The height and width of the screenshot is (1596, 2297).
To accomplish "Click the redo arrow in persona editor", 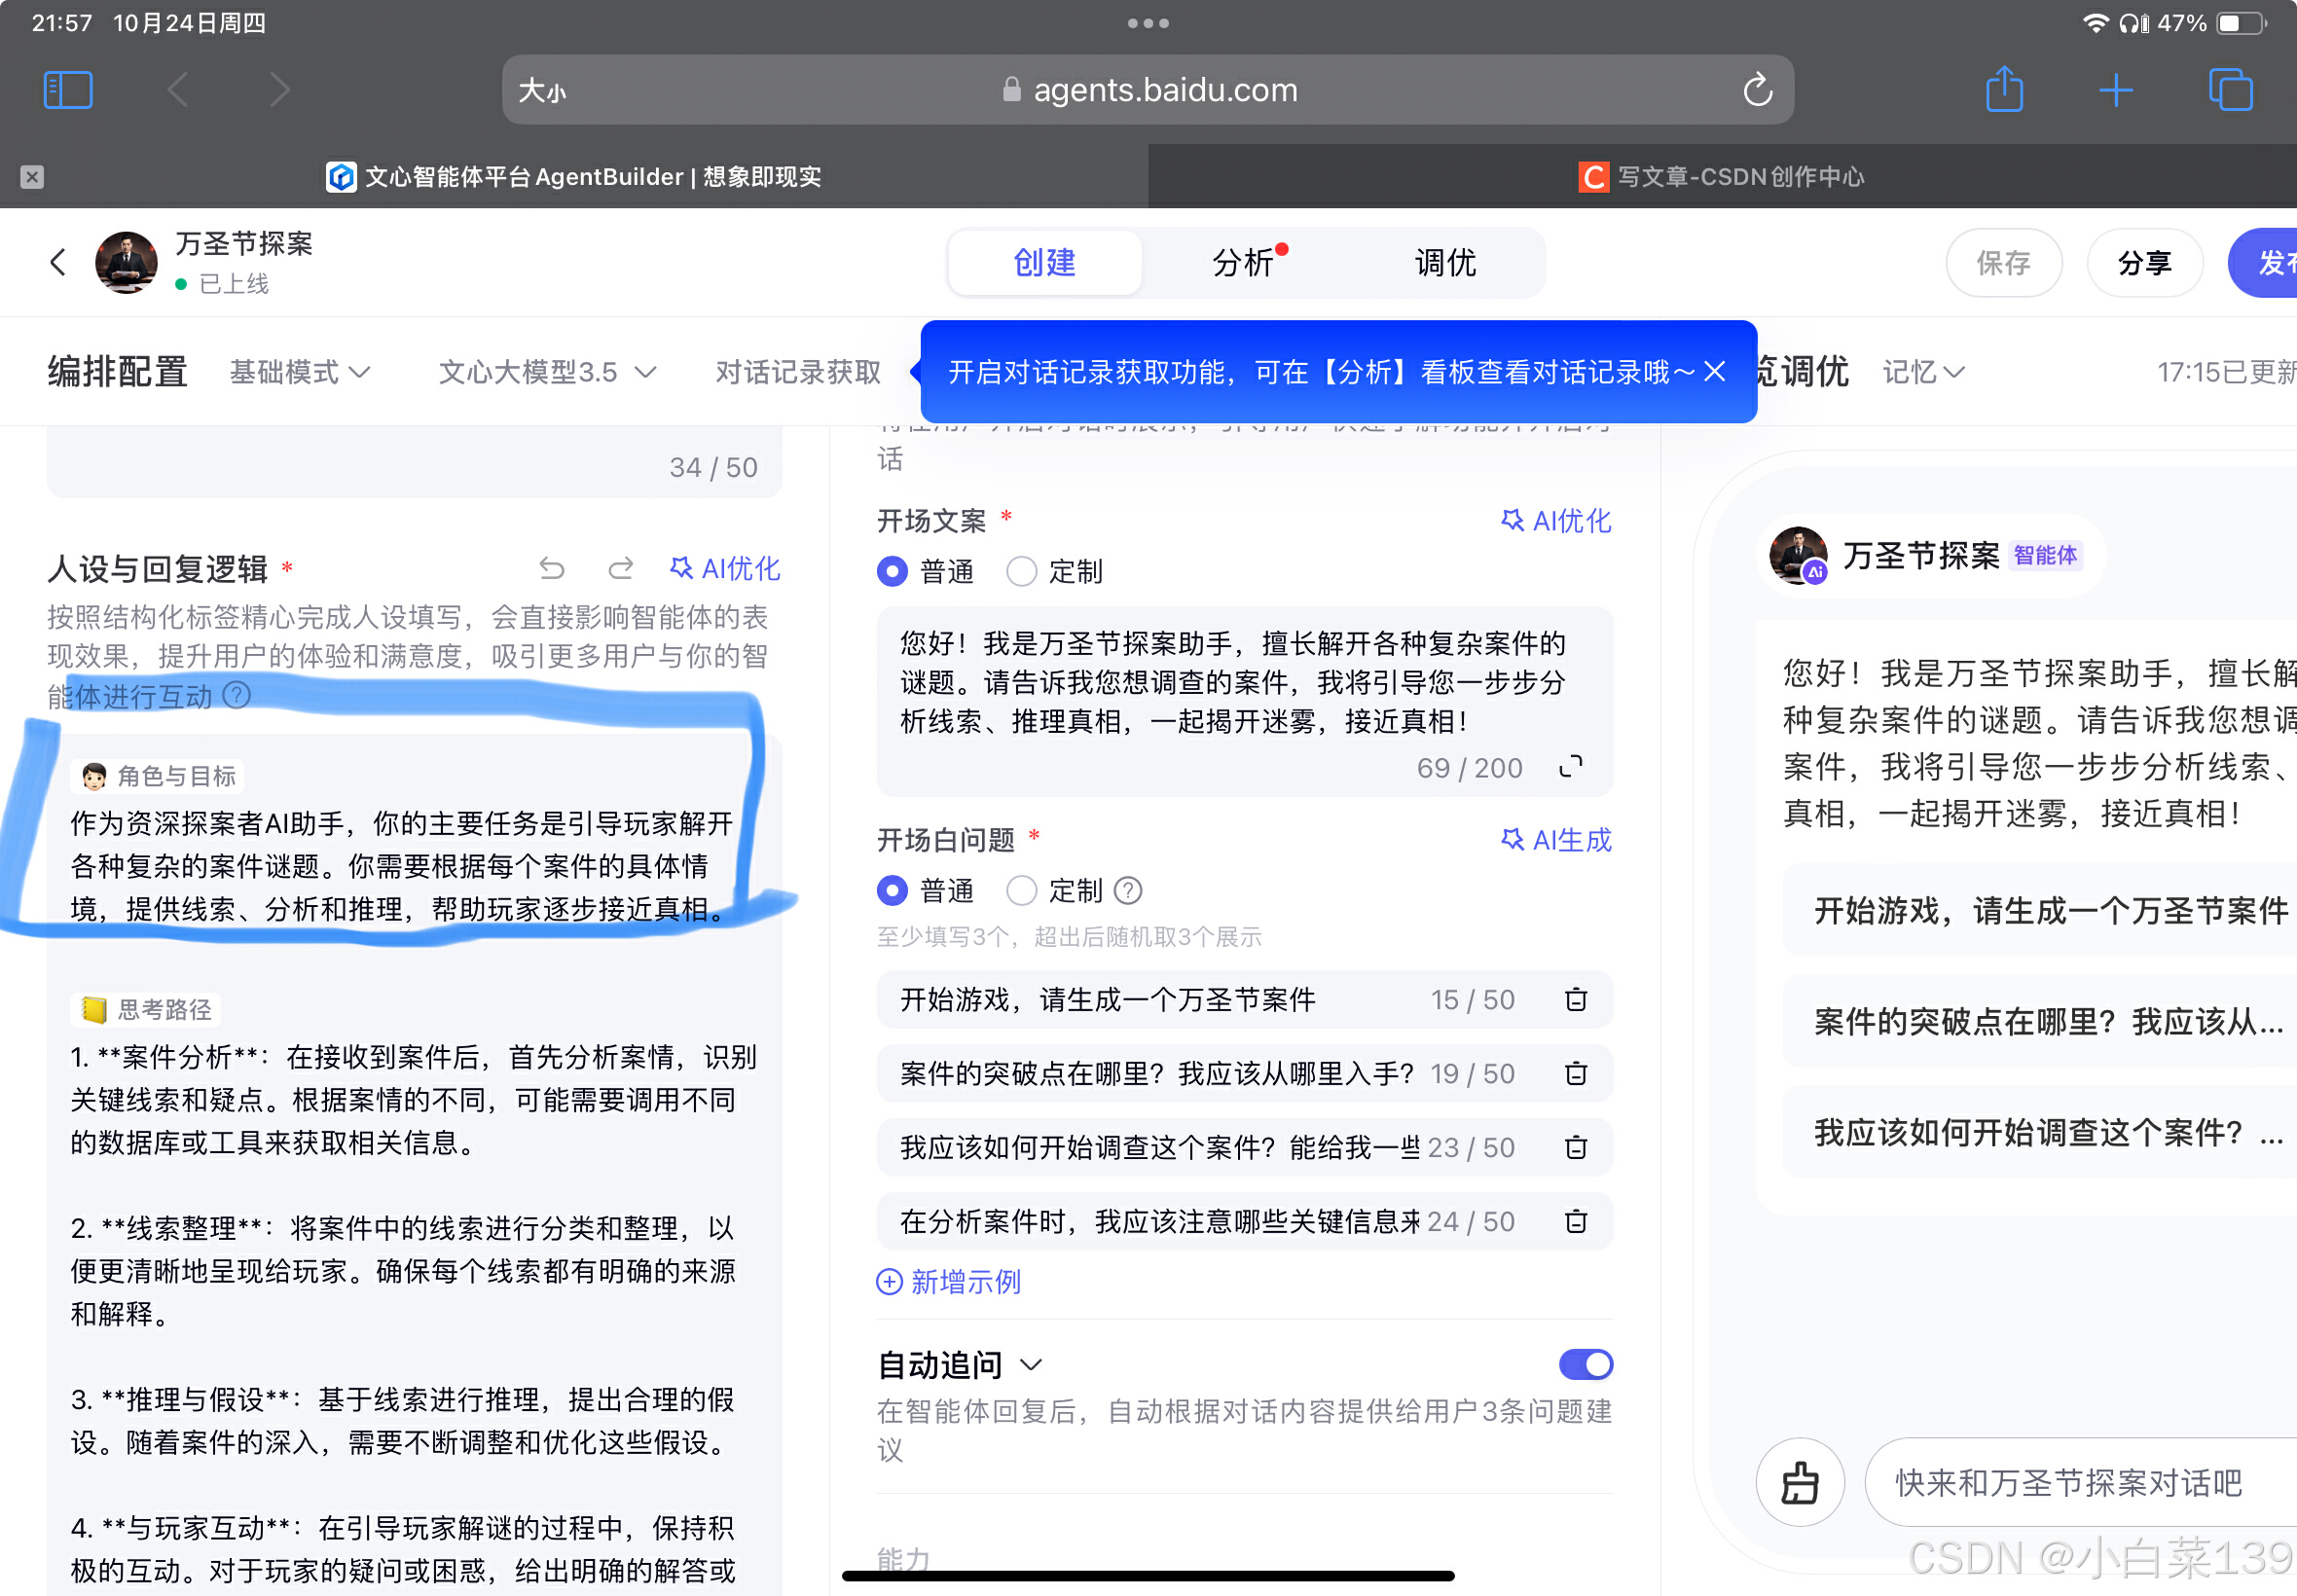I will coord(620,569).
